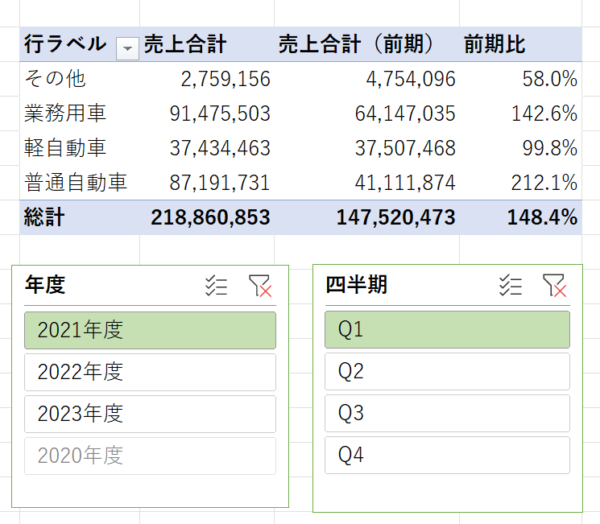Select 2023年度 in the year slicer
This screenshot has width=600, height=524.
click(x=150, y=413)
